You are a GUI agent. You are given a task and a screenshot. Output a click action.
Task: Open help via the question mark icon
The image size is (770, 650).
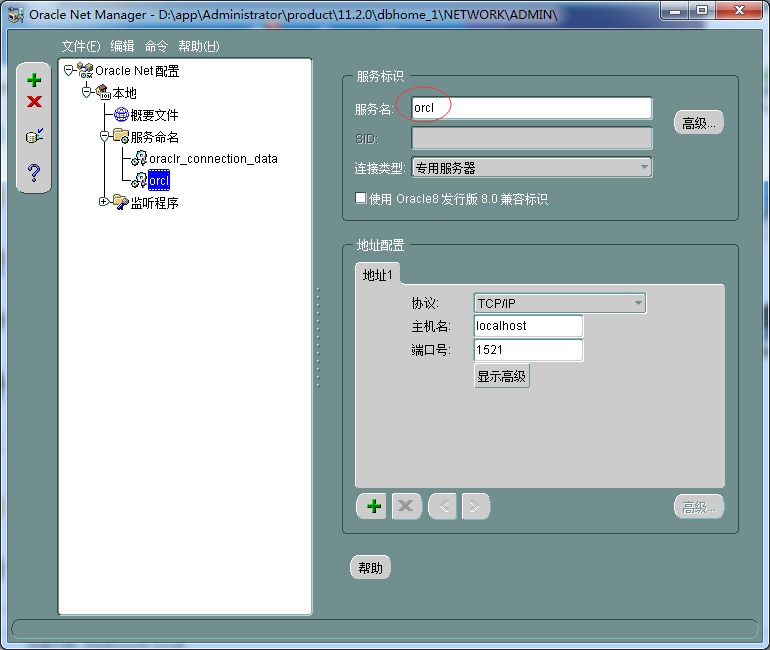(x=34, y=172)
